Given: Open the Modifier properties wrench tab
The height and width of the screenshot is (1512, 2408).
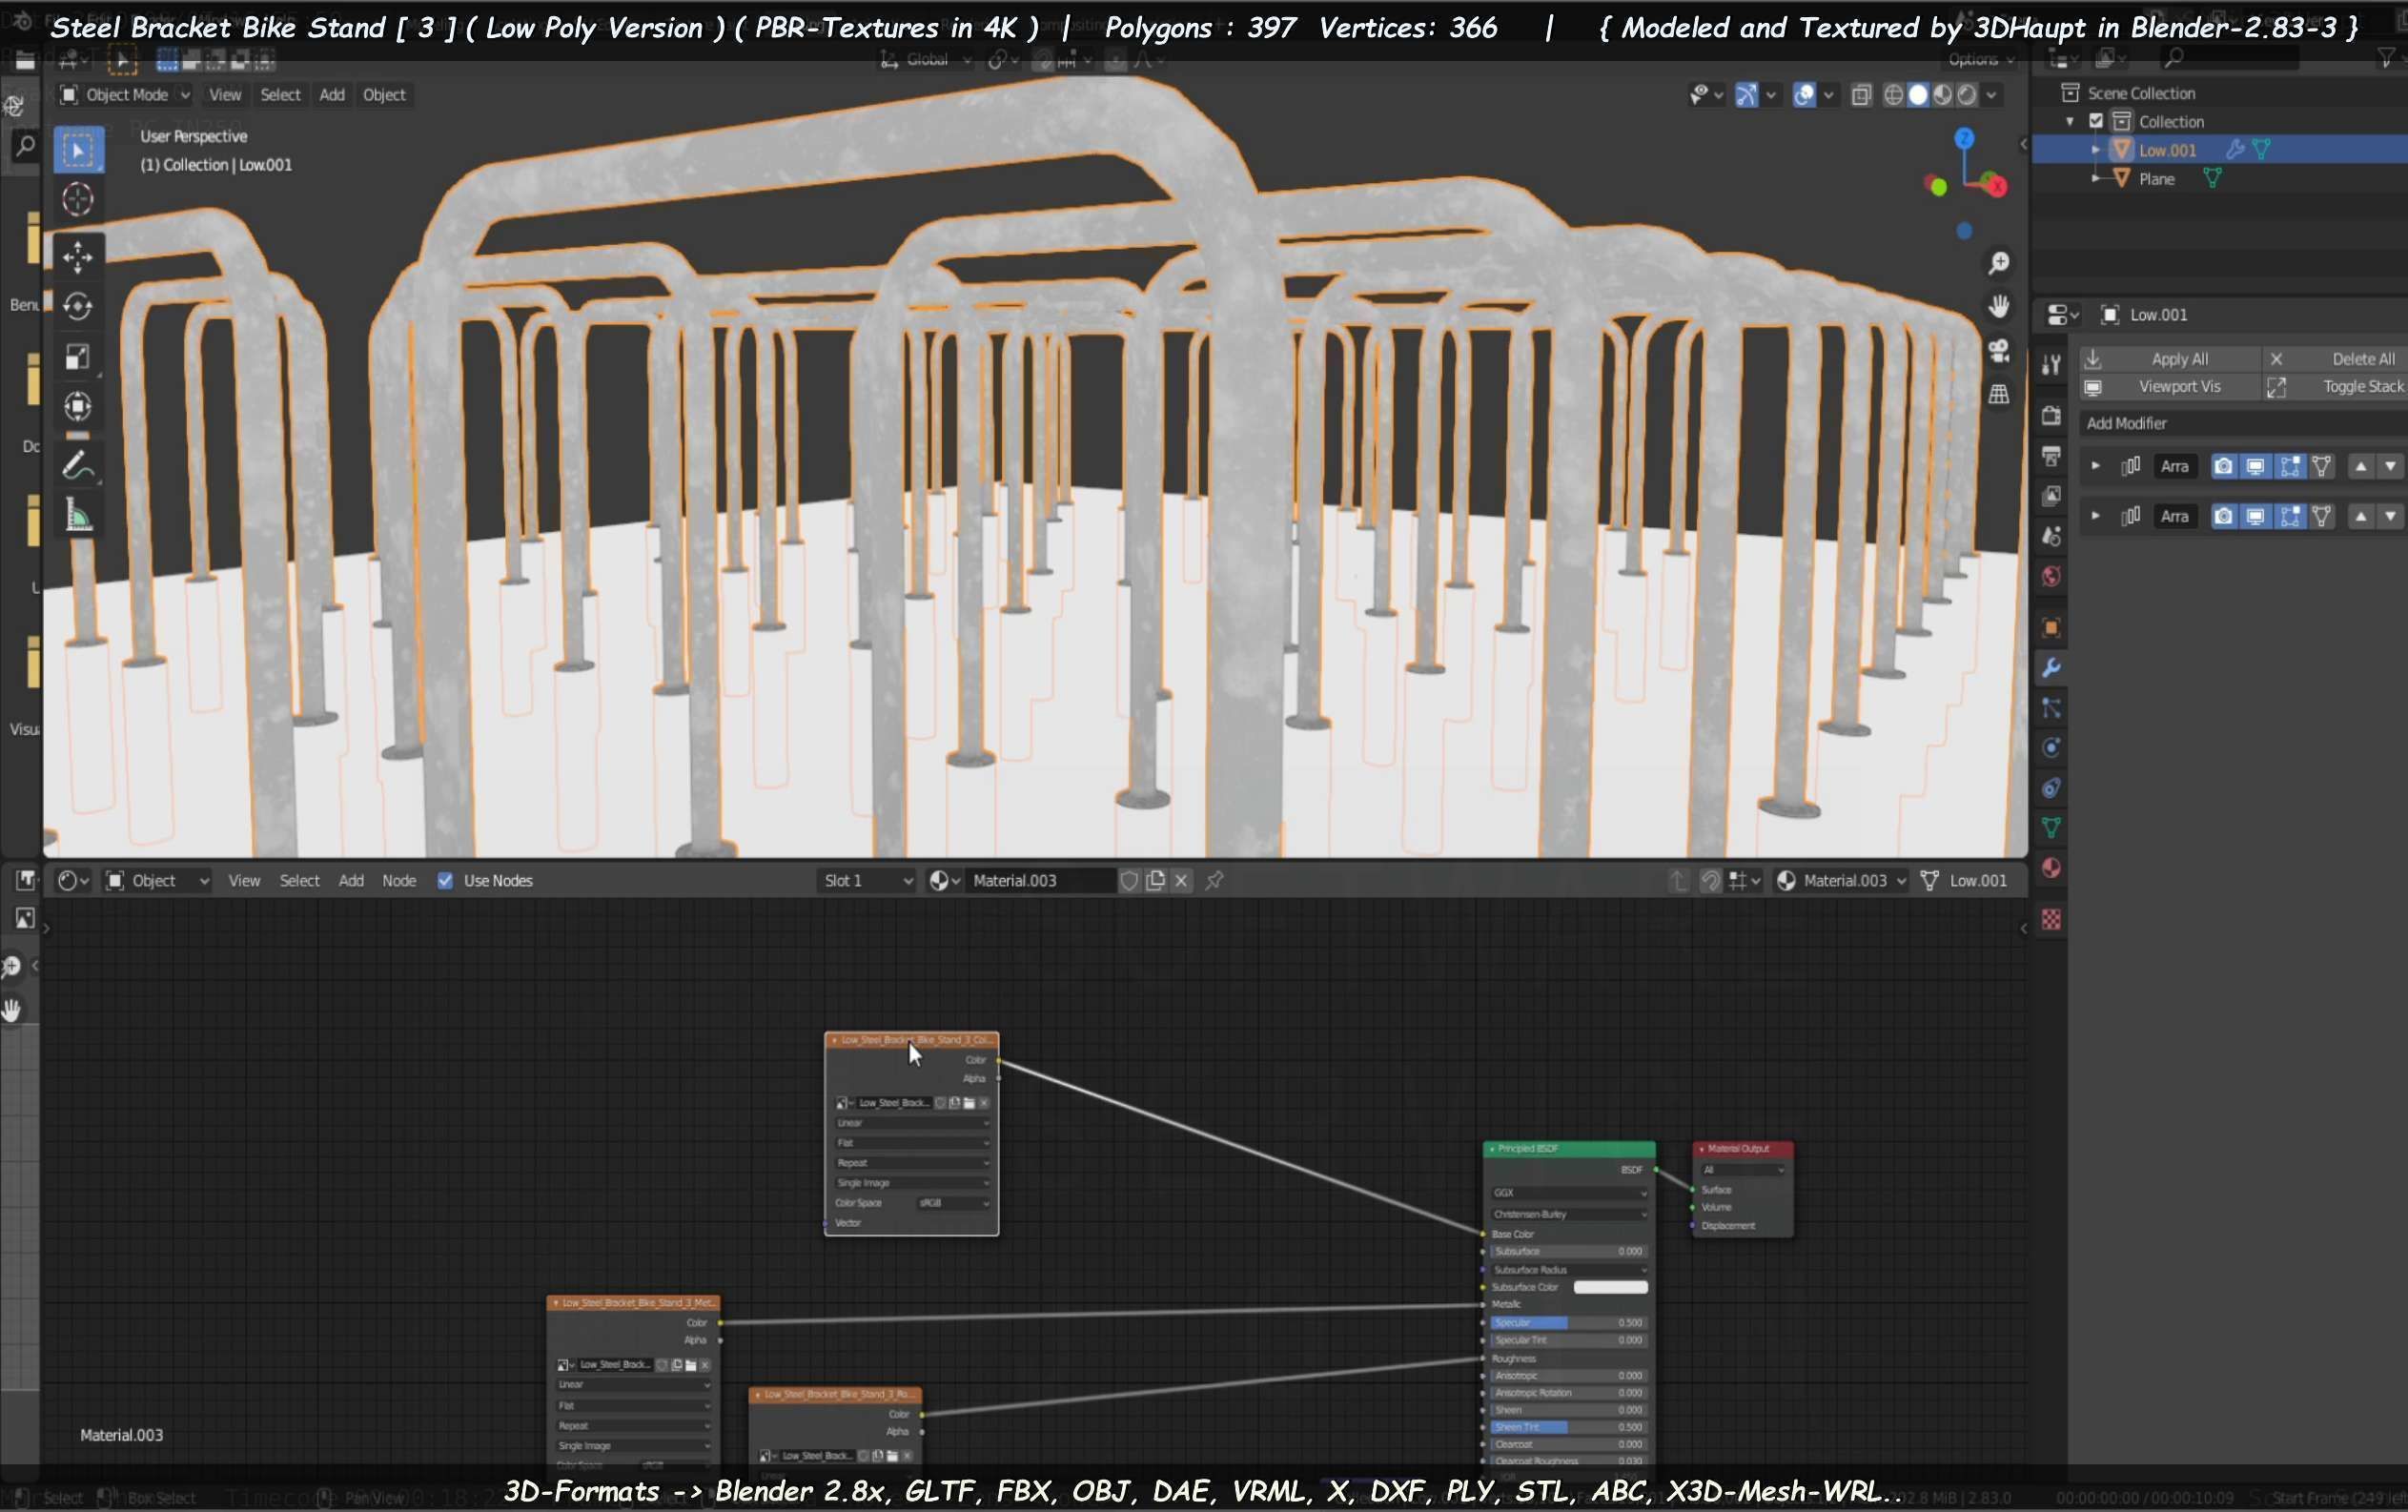Looking at the screenshot, I should click(2051, 668).
